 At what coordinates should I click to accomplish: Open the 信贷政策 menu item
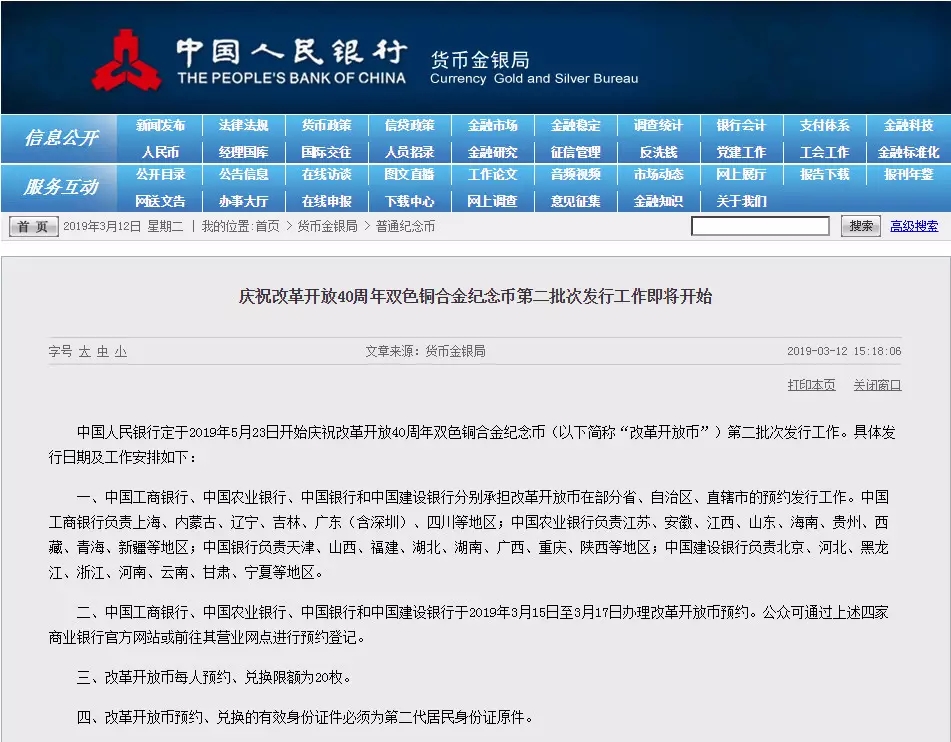409,126
